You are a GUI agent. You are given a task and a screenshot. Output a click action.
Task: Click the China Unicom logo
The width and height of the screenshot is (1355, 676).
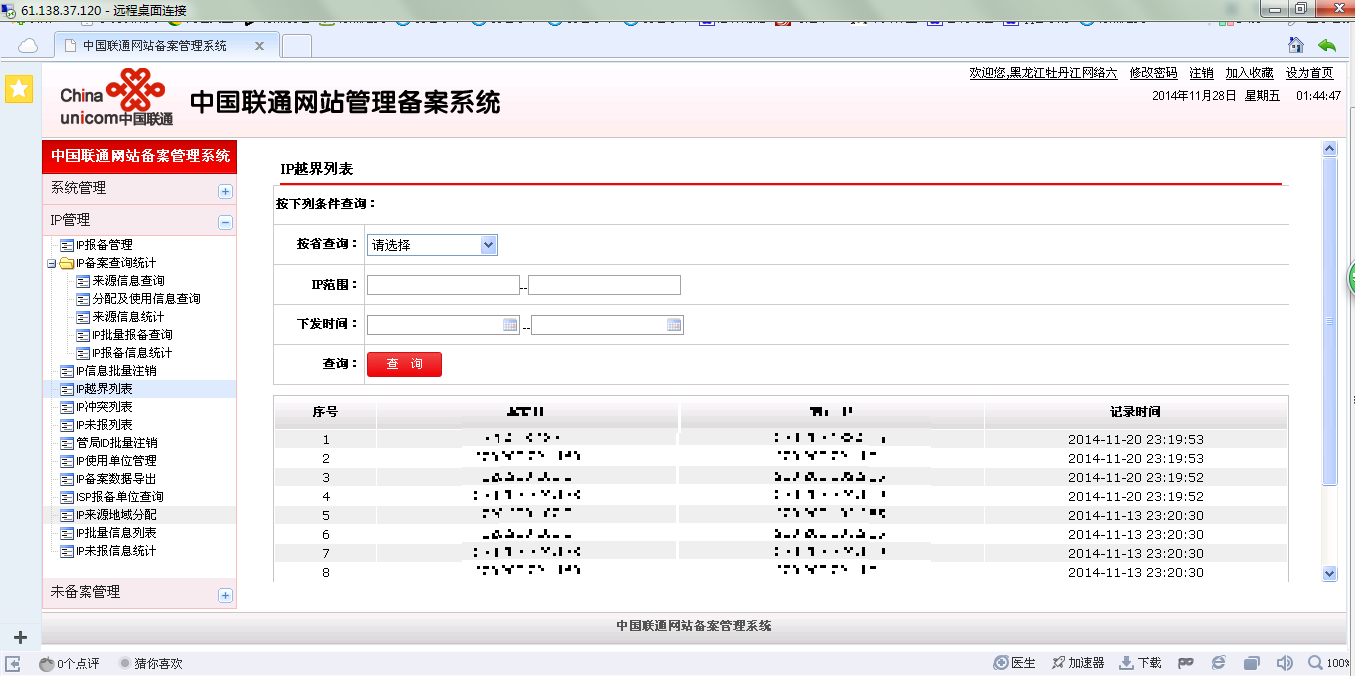pos(116,97)
